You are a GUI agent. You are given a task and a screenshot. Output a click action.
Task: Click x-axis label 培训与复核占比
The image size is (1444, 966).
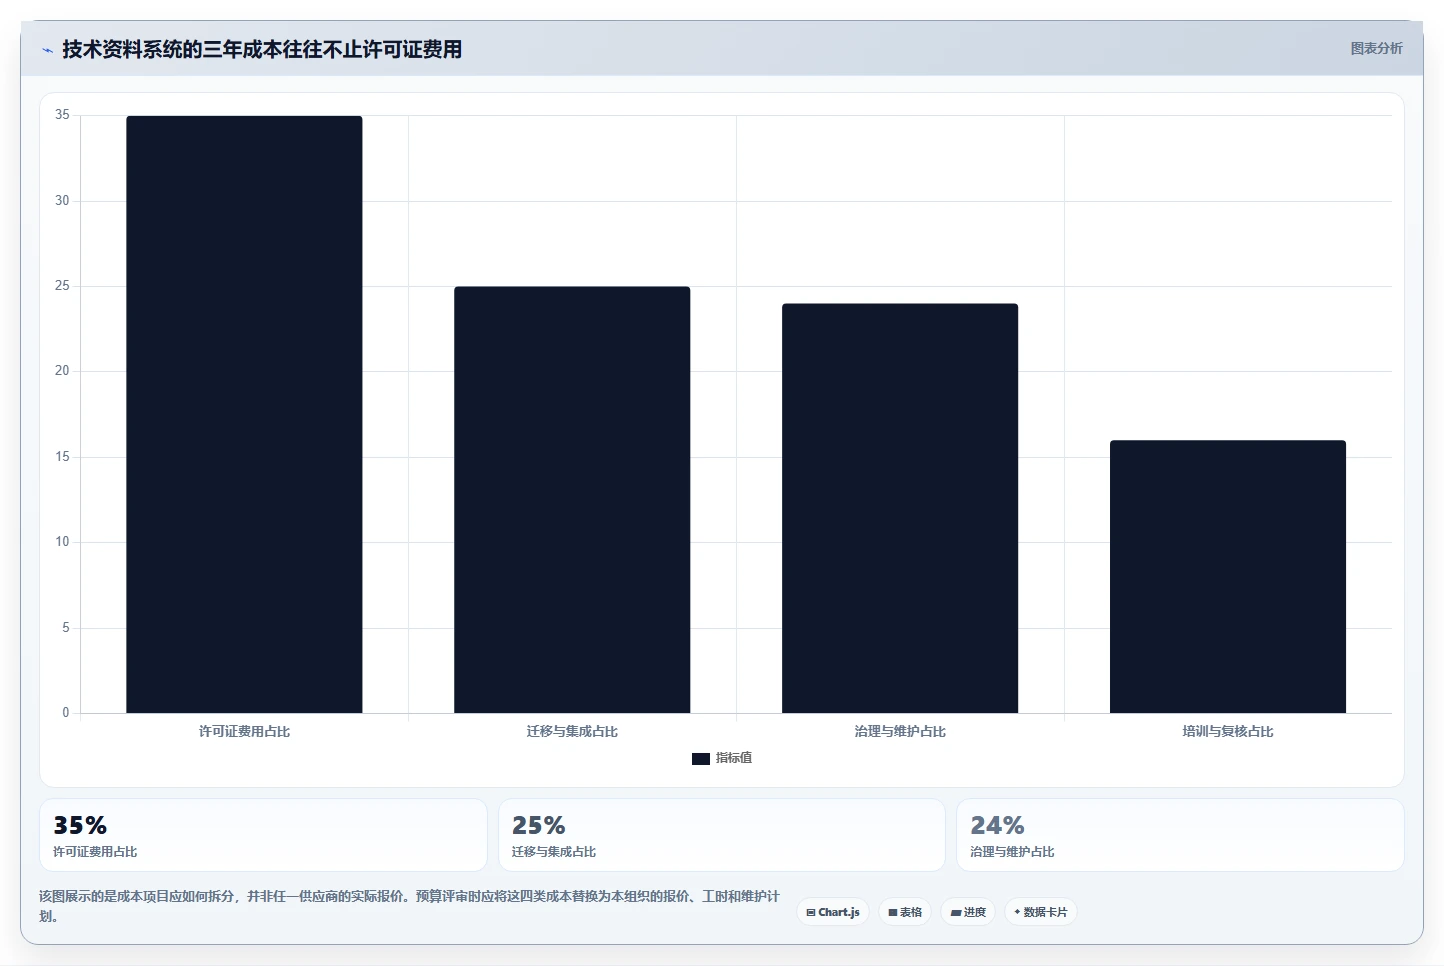click(x=1228, y=731)
